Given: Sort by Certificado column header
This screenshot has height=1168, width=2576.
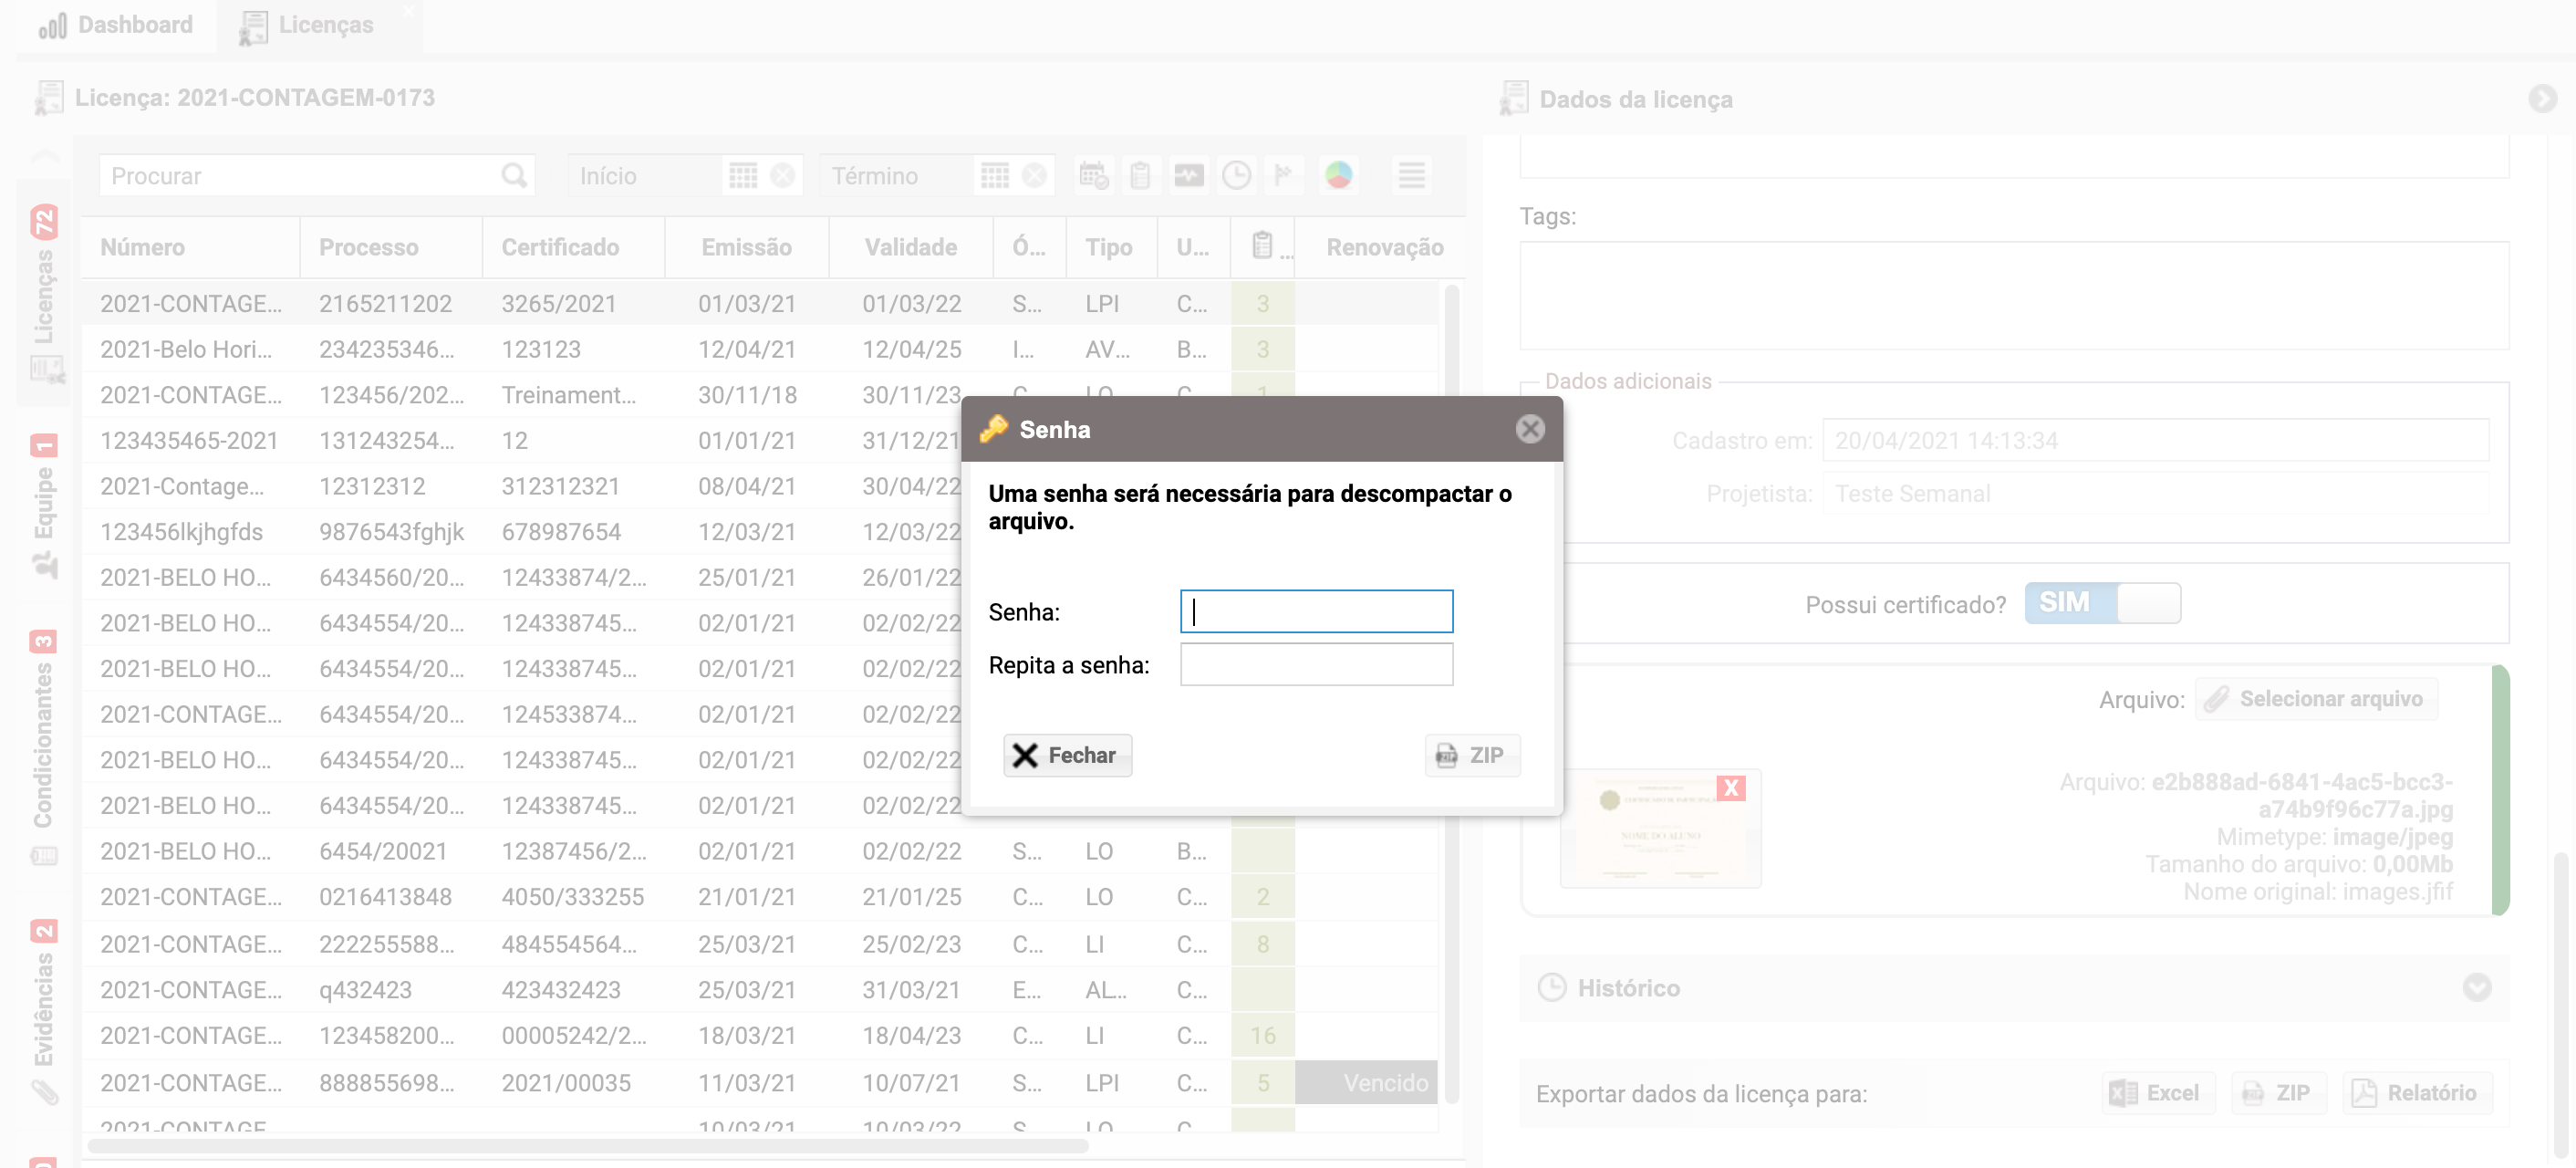Looking at the screenshot, I should pyautogui.click(x=573, y=247).
